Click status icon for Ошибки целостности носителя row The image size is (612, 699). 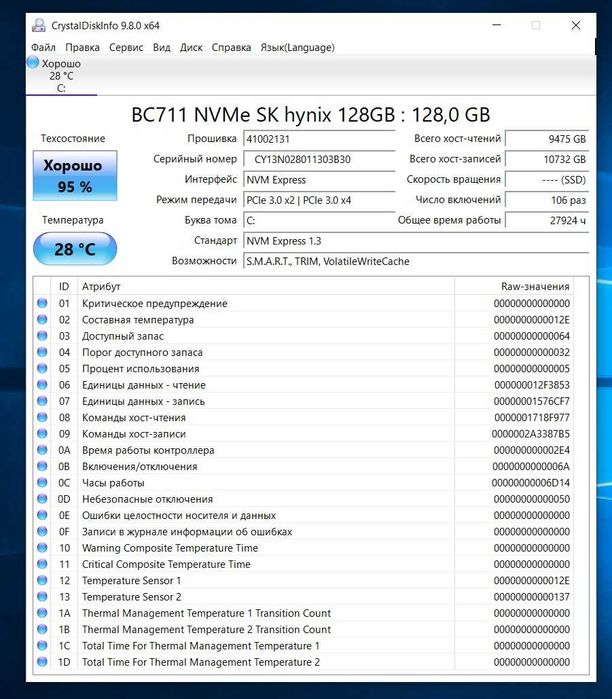pyautogui.click(x=42, y=515)
